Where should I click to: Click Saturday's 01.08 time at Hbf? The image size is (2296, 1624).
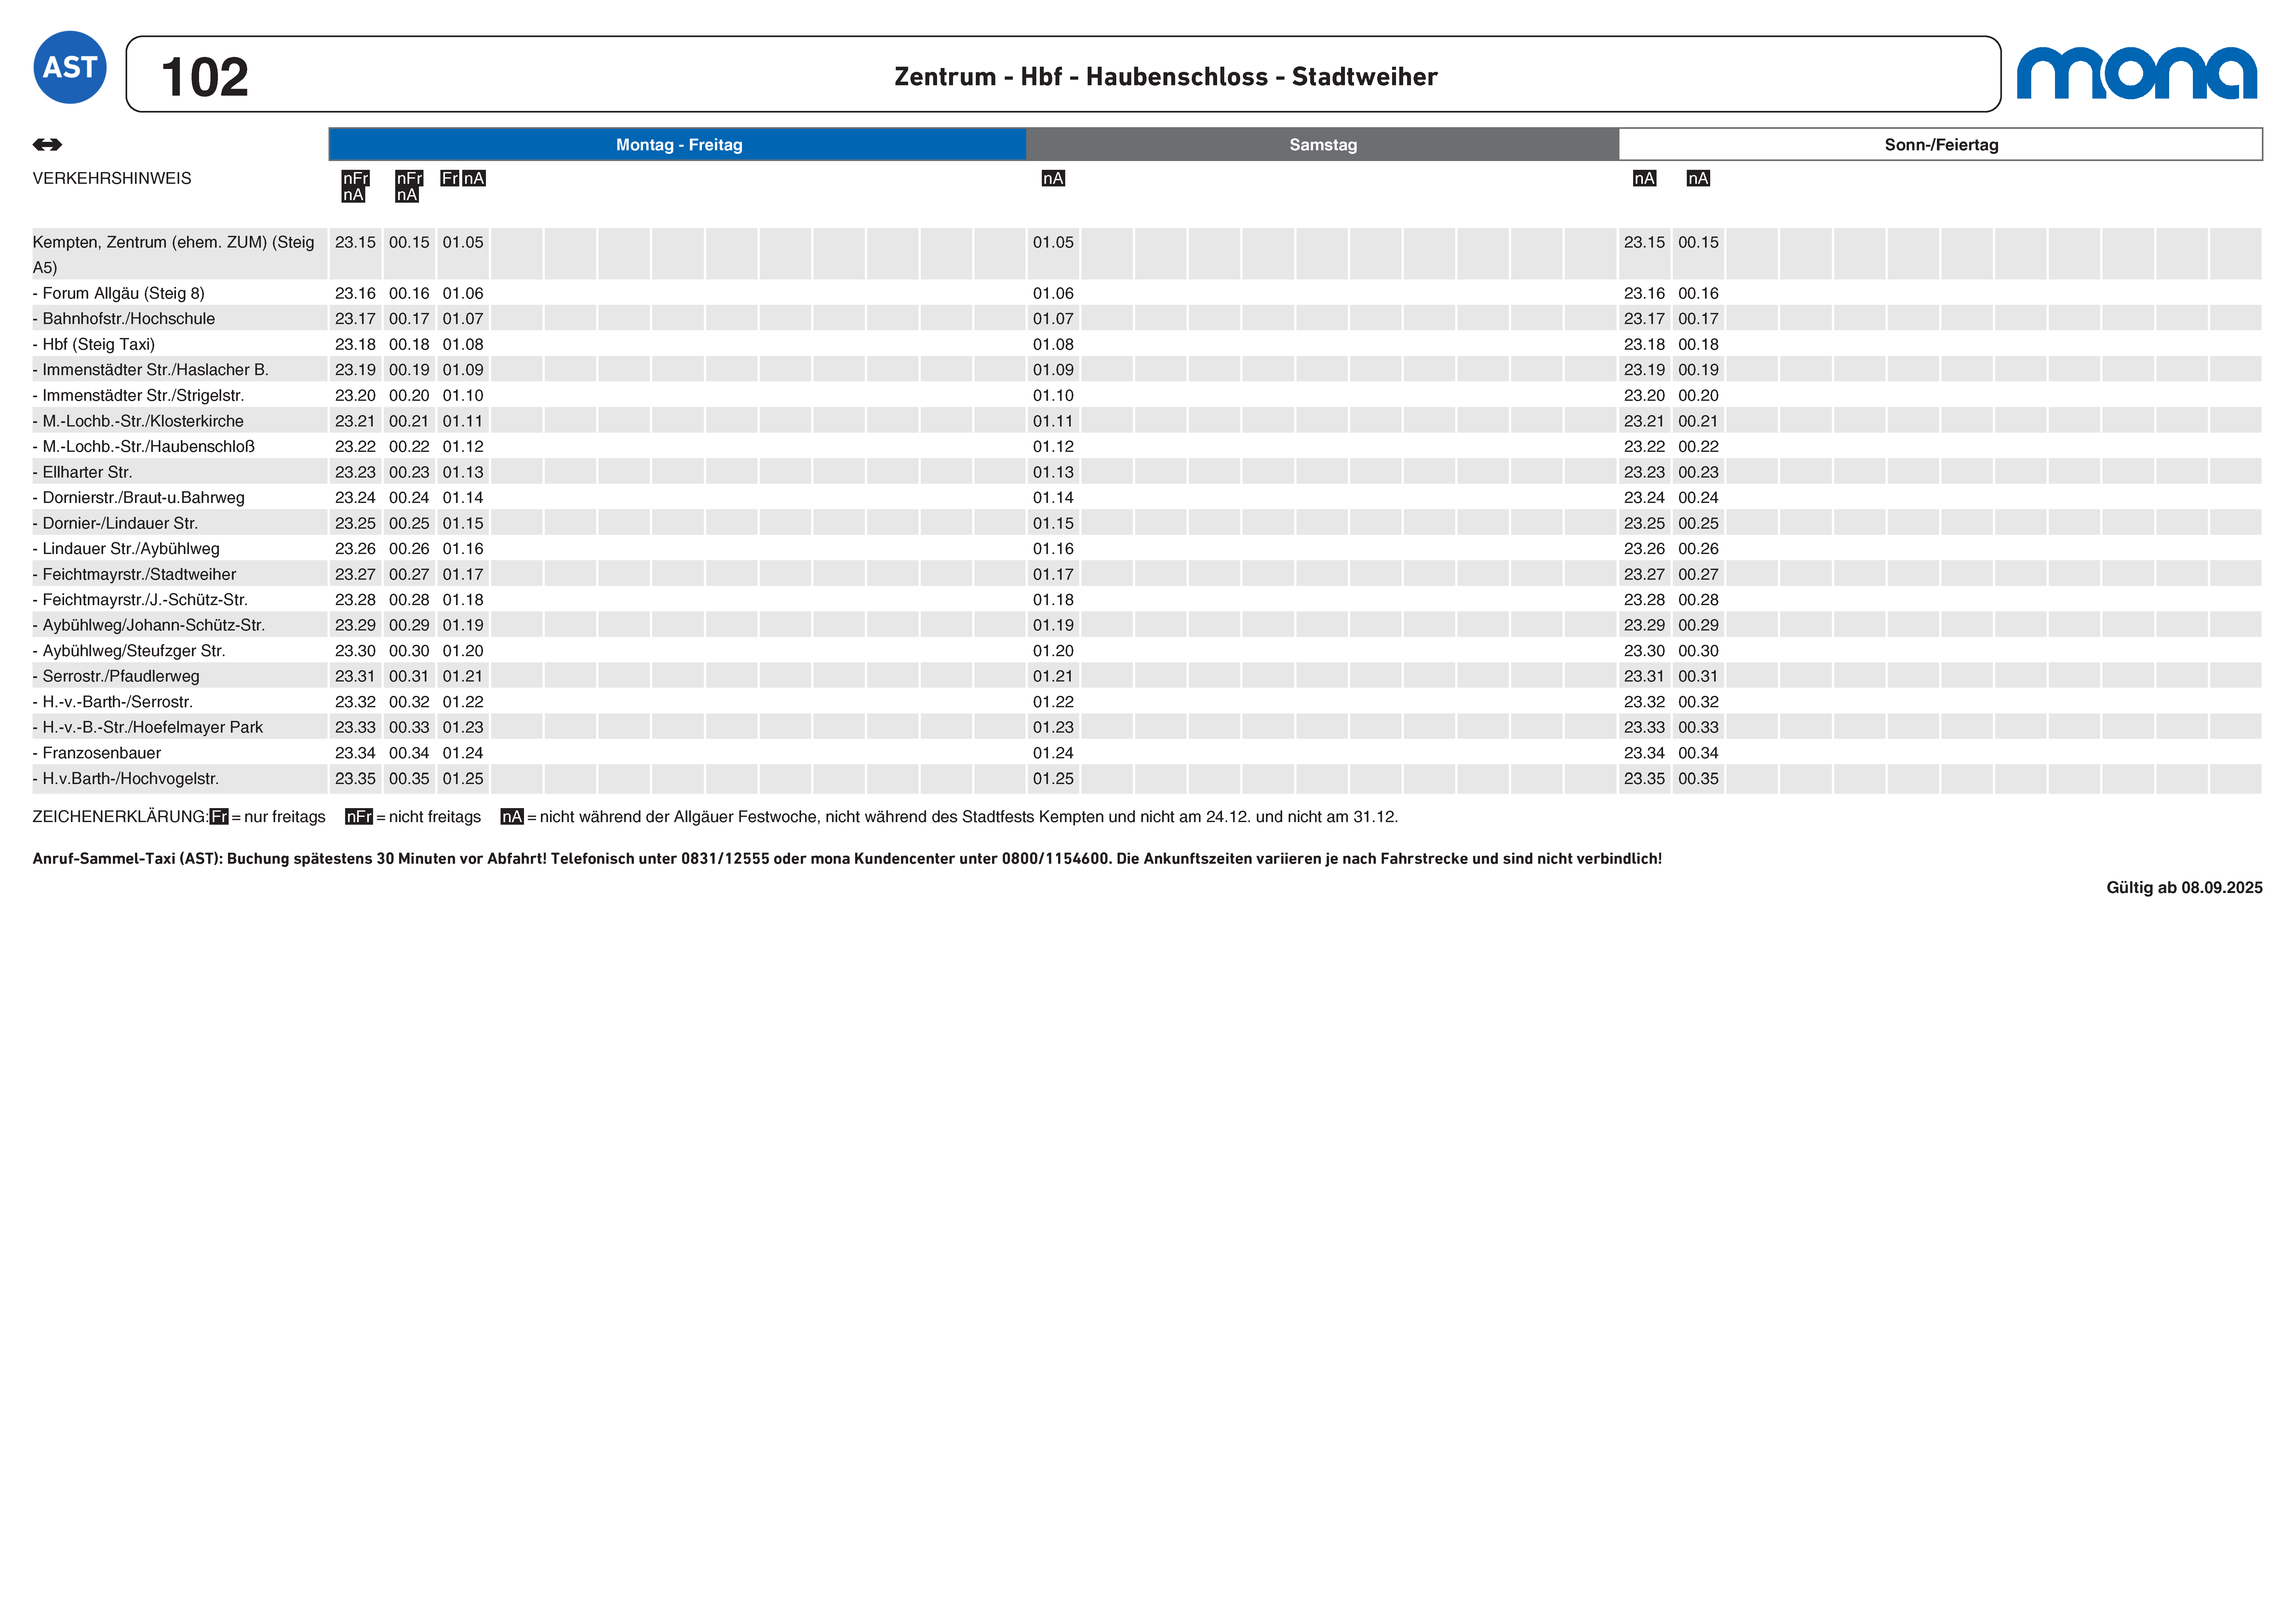(x=1053, y=344)
